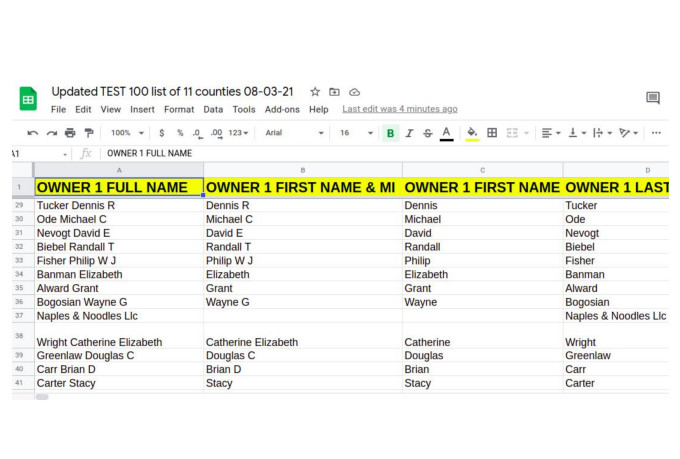Select the 'Catherine Elizabeth' cell
680x459 pixels.
pos(303,336)
